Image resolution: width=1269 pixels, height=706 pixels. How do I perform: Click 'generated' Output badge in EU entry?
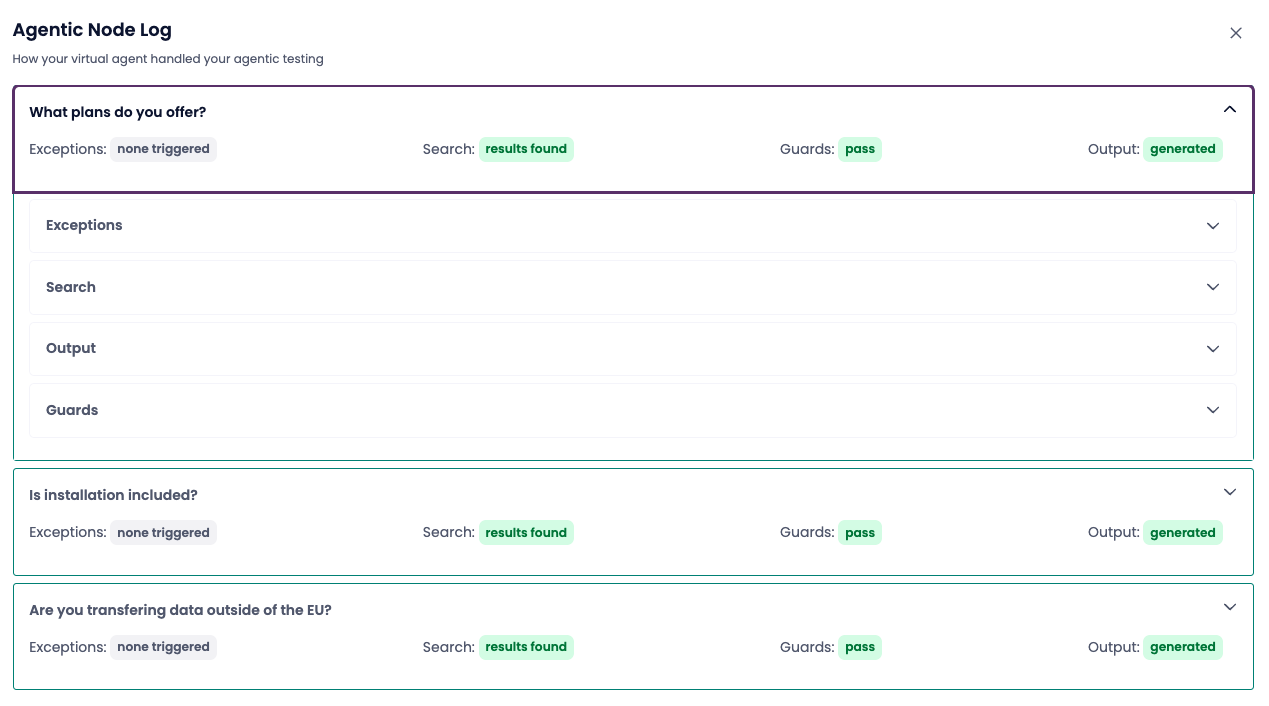[1182, 647]
